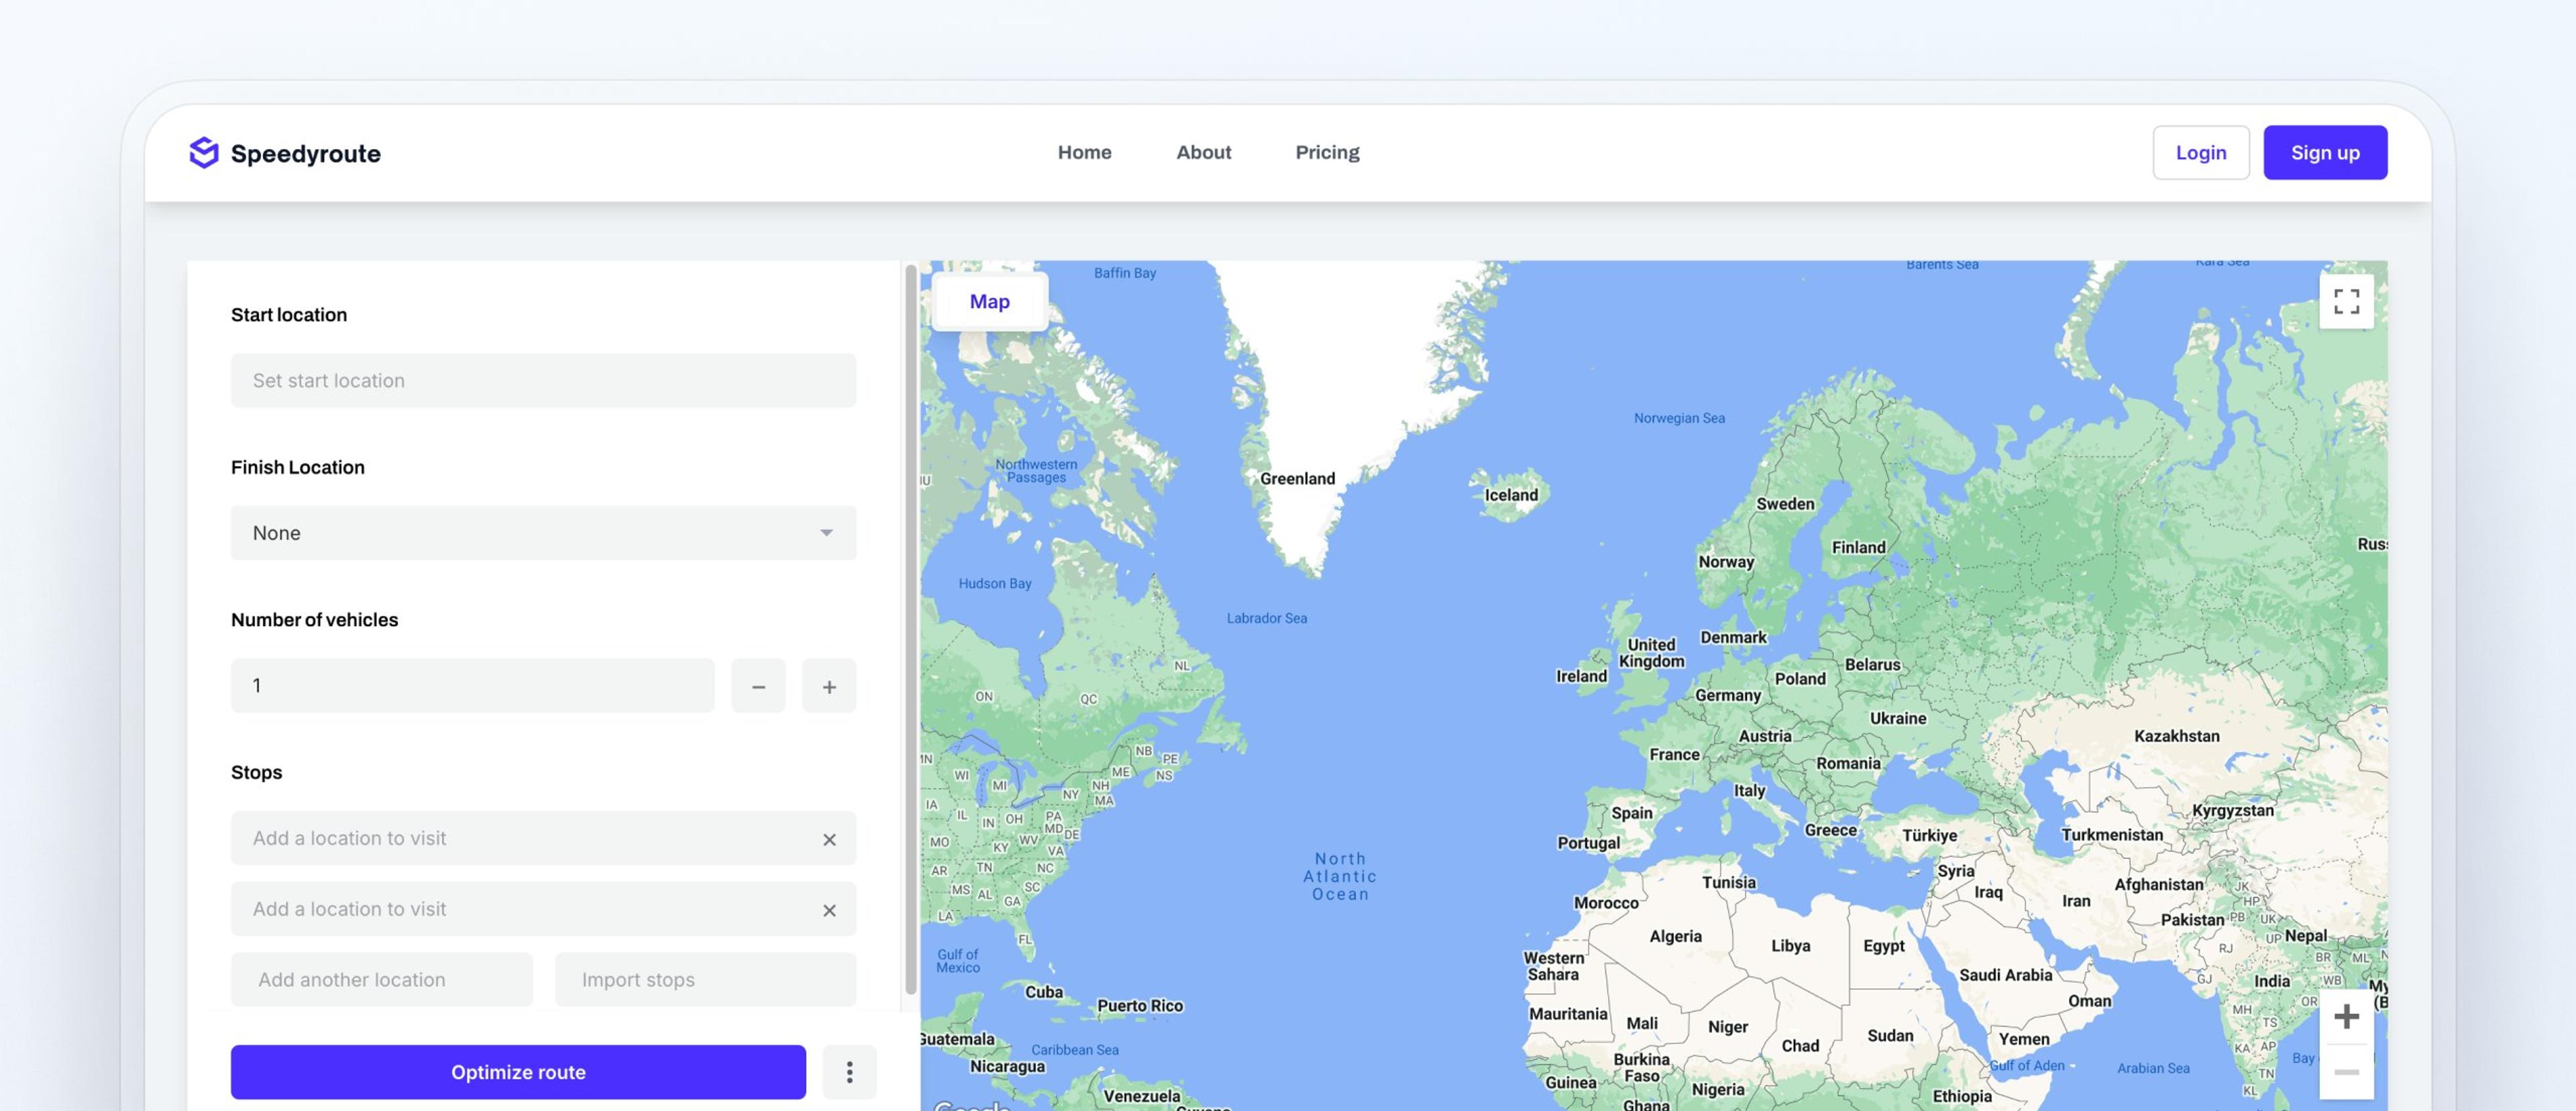Click the Hudson Bay map label
Screen dimensions: 2576x1111
pyautogui.click(x=994, y=583)
